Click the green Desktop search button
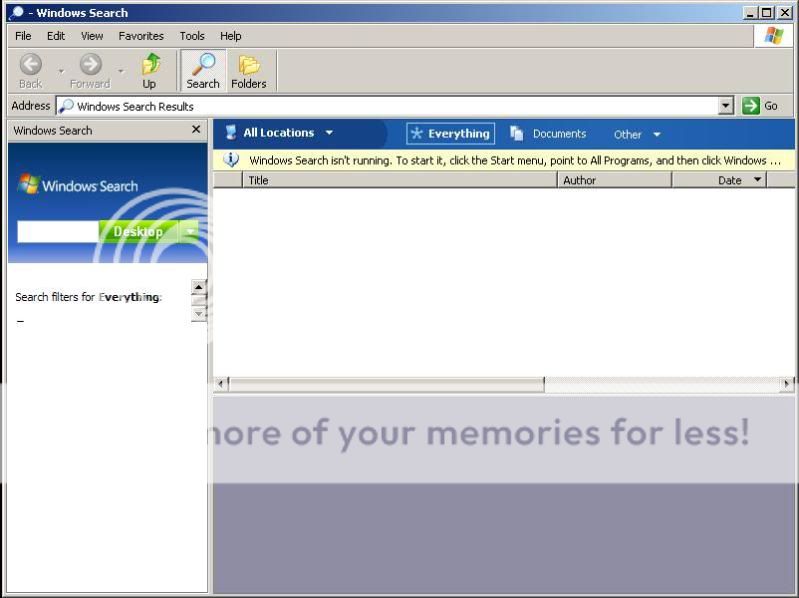 [138, 232]
